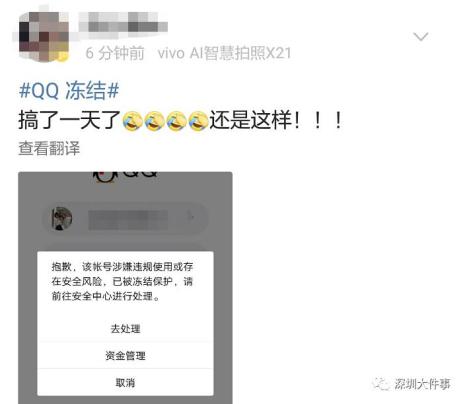
Task: Click the blurred QQ account number field
Action: pyautogui.click(x=128, y=220)
